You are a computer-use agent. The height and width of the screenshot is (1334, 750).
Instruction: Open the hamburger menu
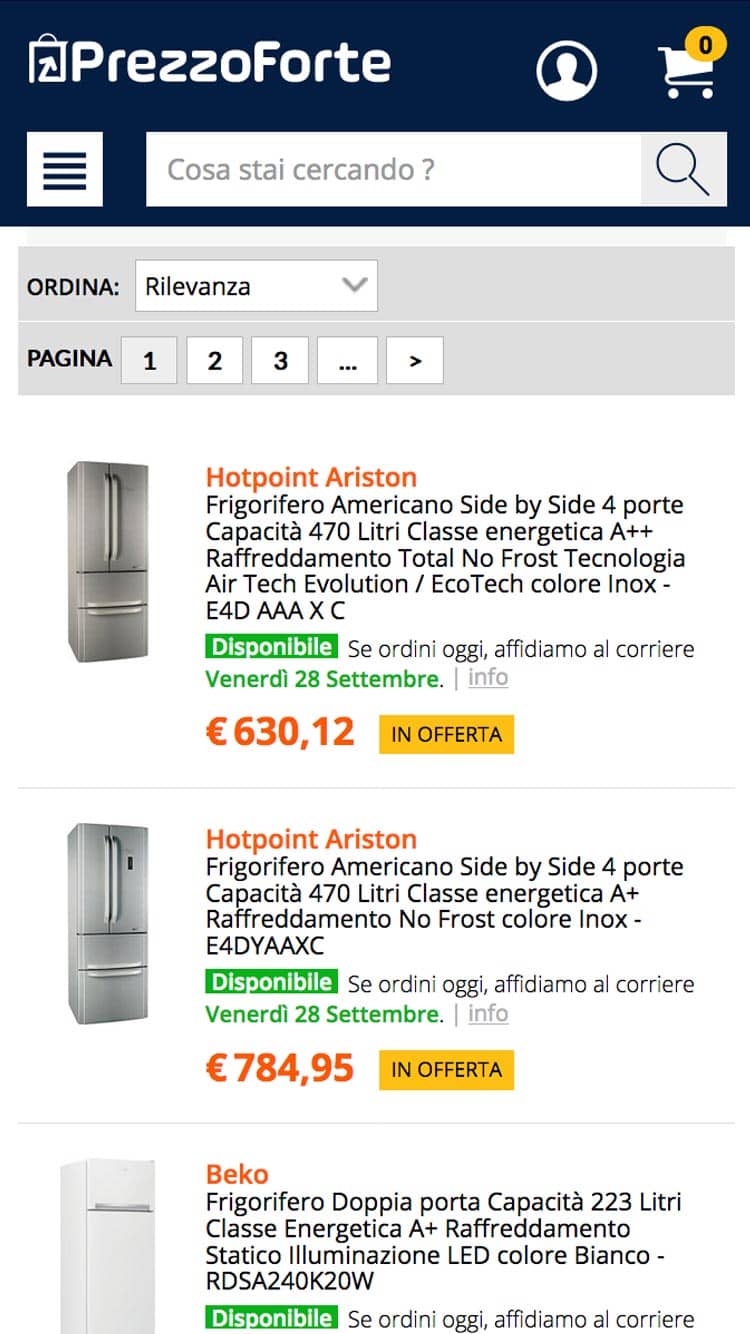point(65,169)
